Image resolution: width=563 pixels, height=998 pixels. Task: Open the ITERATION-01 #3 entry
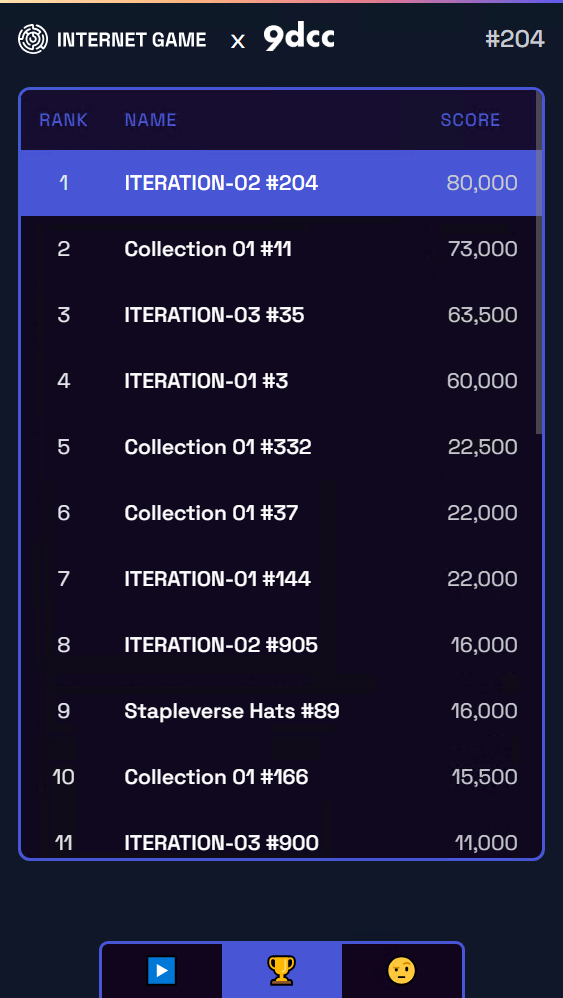(279, 381)
